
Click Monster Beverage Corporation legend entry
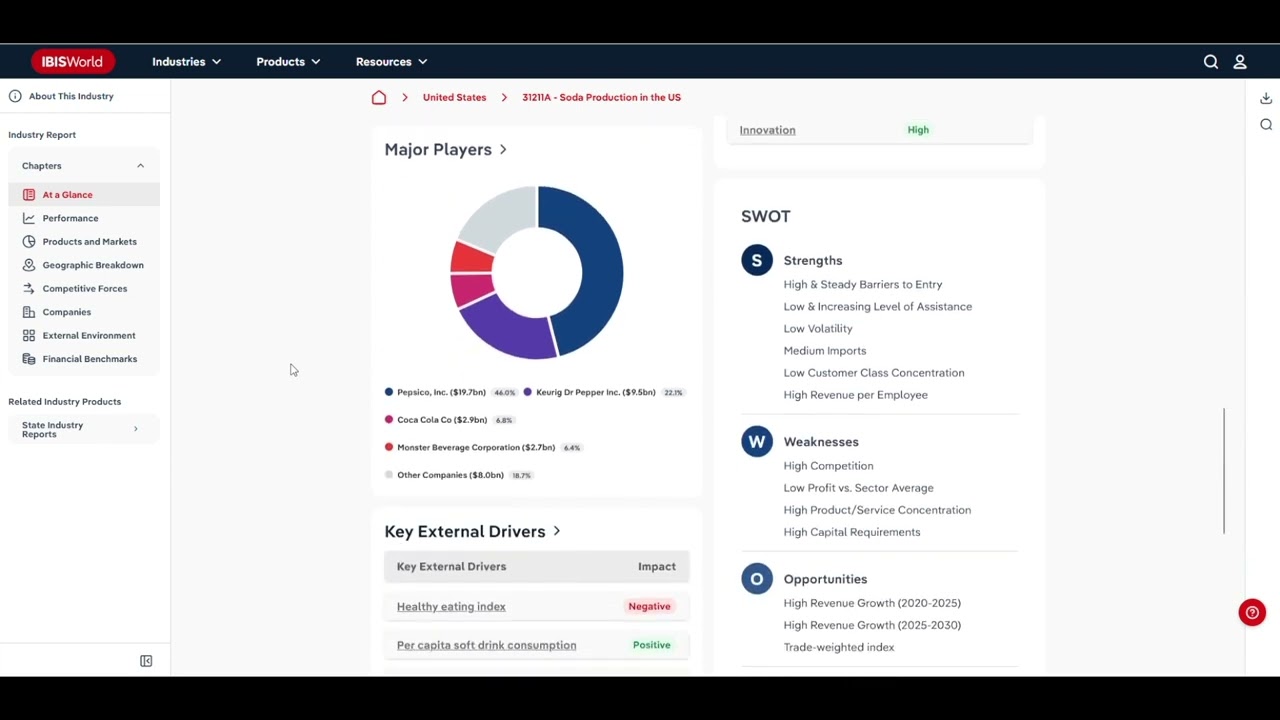click(483, 448)
